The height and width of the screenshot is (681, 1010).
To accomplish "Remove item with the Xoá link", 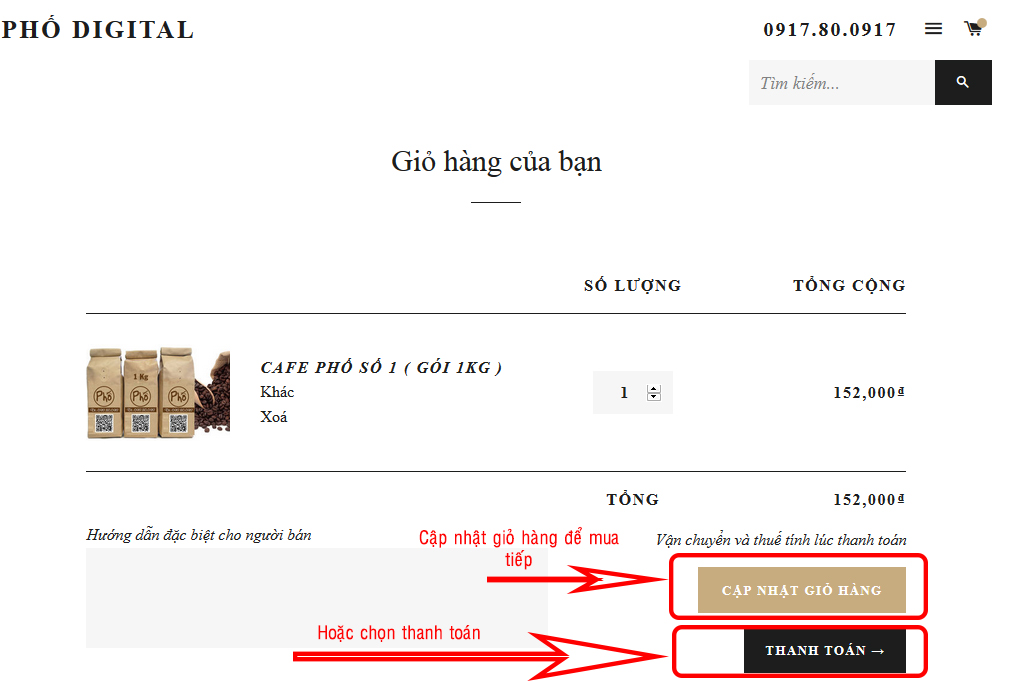I will 274,417.
